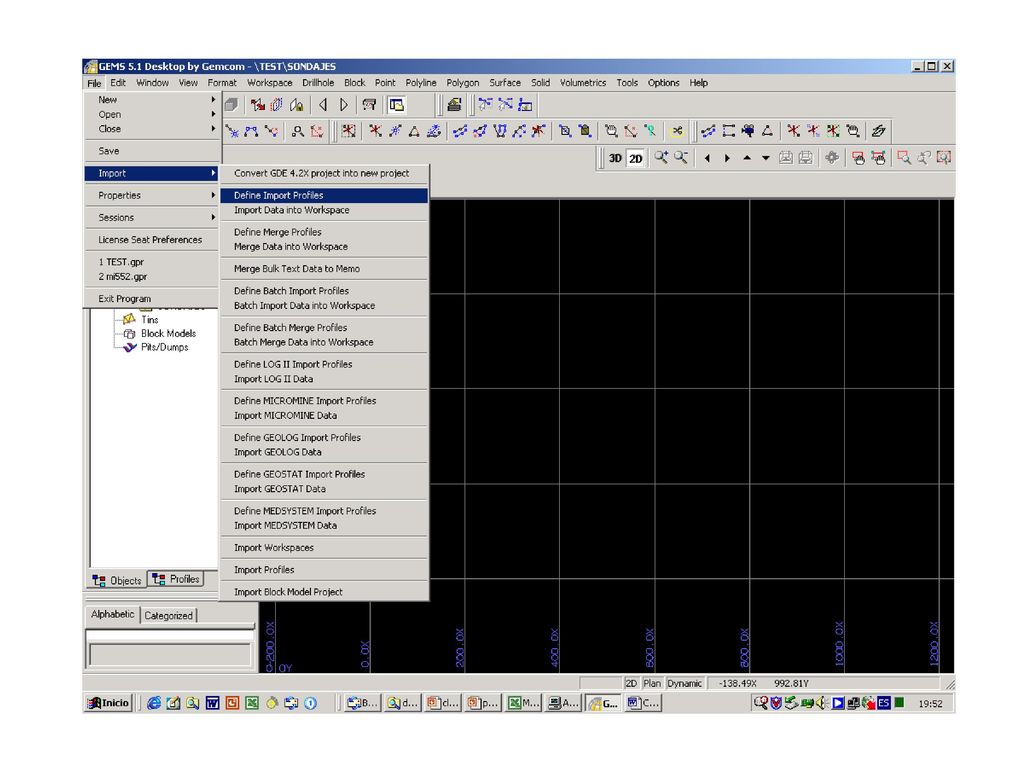This screenshot has height=768, width=1024.
Task: Switch to the Objects tab
Action: click(117, 580)
